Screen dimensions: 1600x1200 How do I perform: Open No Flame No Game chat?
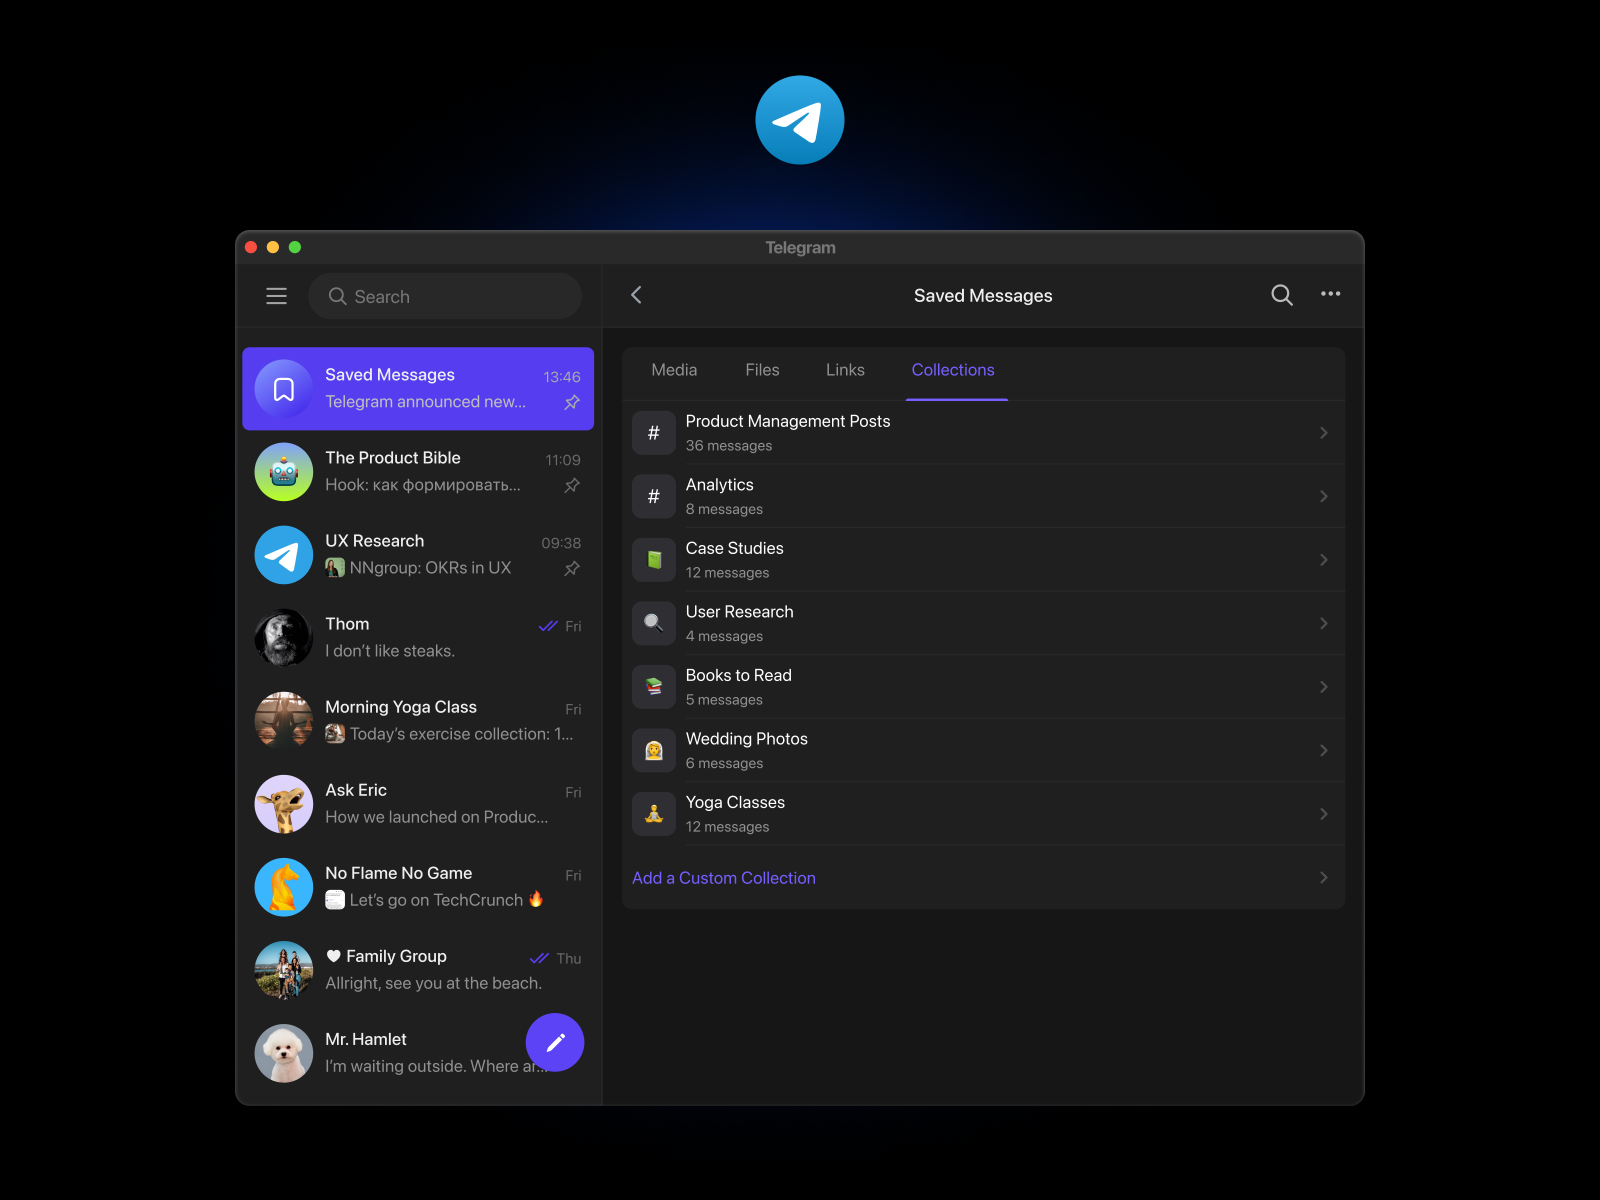point(418,887)
